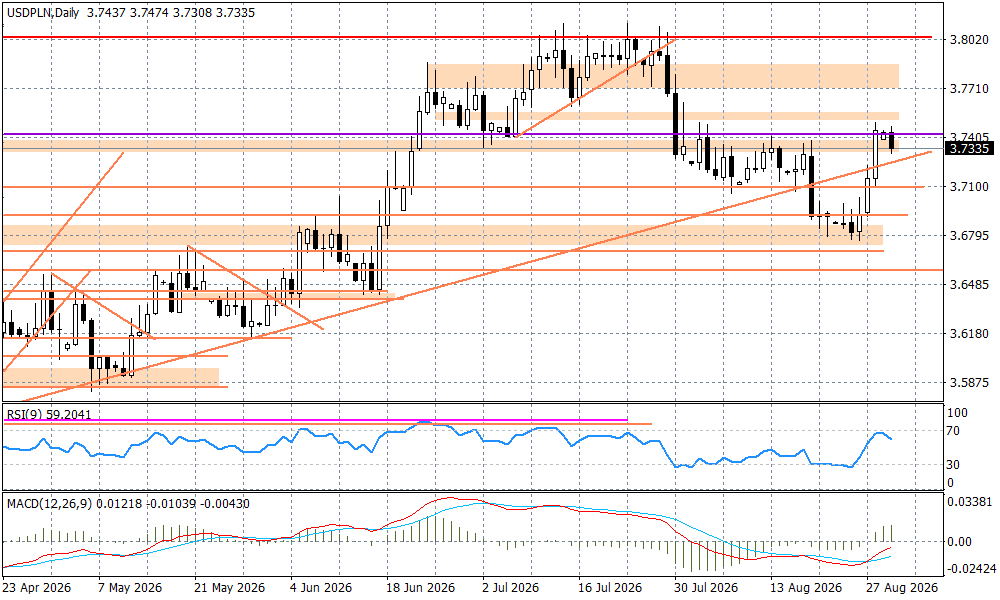Select the red horizontal resistance line near 3.8020

pos(467,38)
